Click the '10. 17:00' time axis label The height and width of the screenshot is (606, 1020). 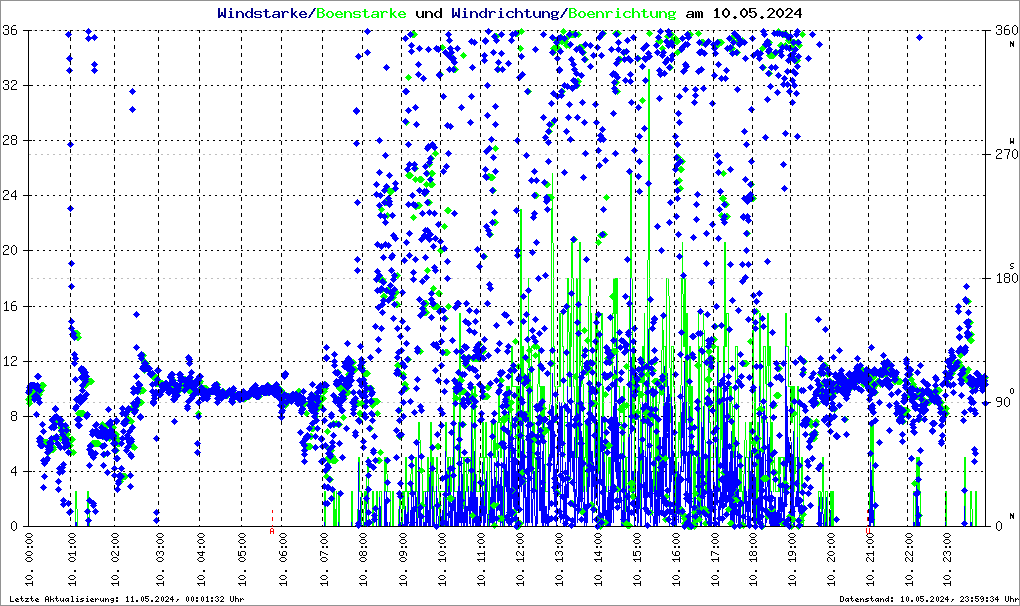[716, 560]
